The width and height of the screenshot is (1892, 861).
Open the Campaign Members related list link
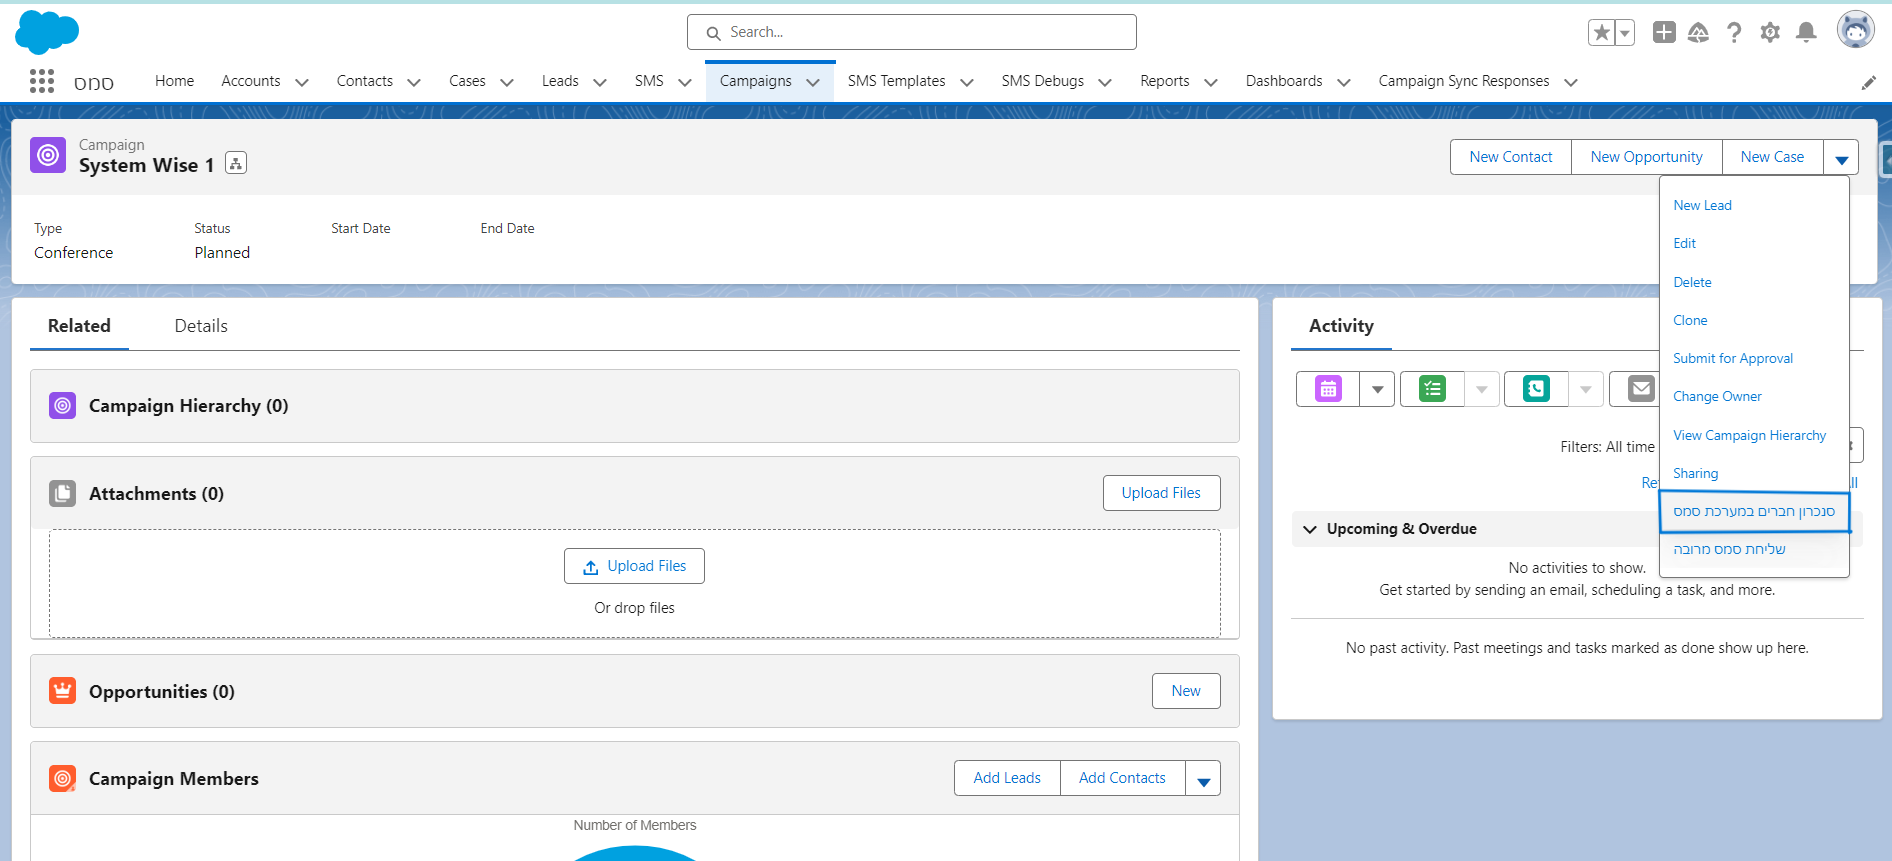click(x=174, y=779)
